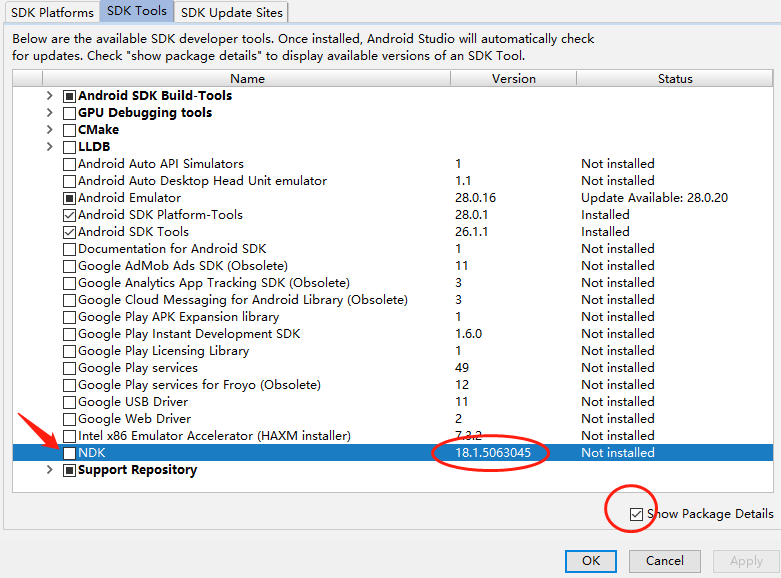Click 'Not installed' status of the NDK row
This screenshot has height=578, width=781.
(x=618, y=452)
